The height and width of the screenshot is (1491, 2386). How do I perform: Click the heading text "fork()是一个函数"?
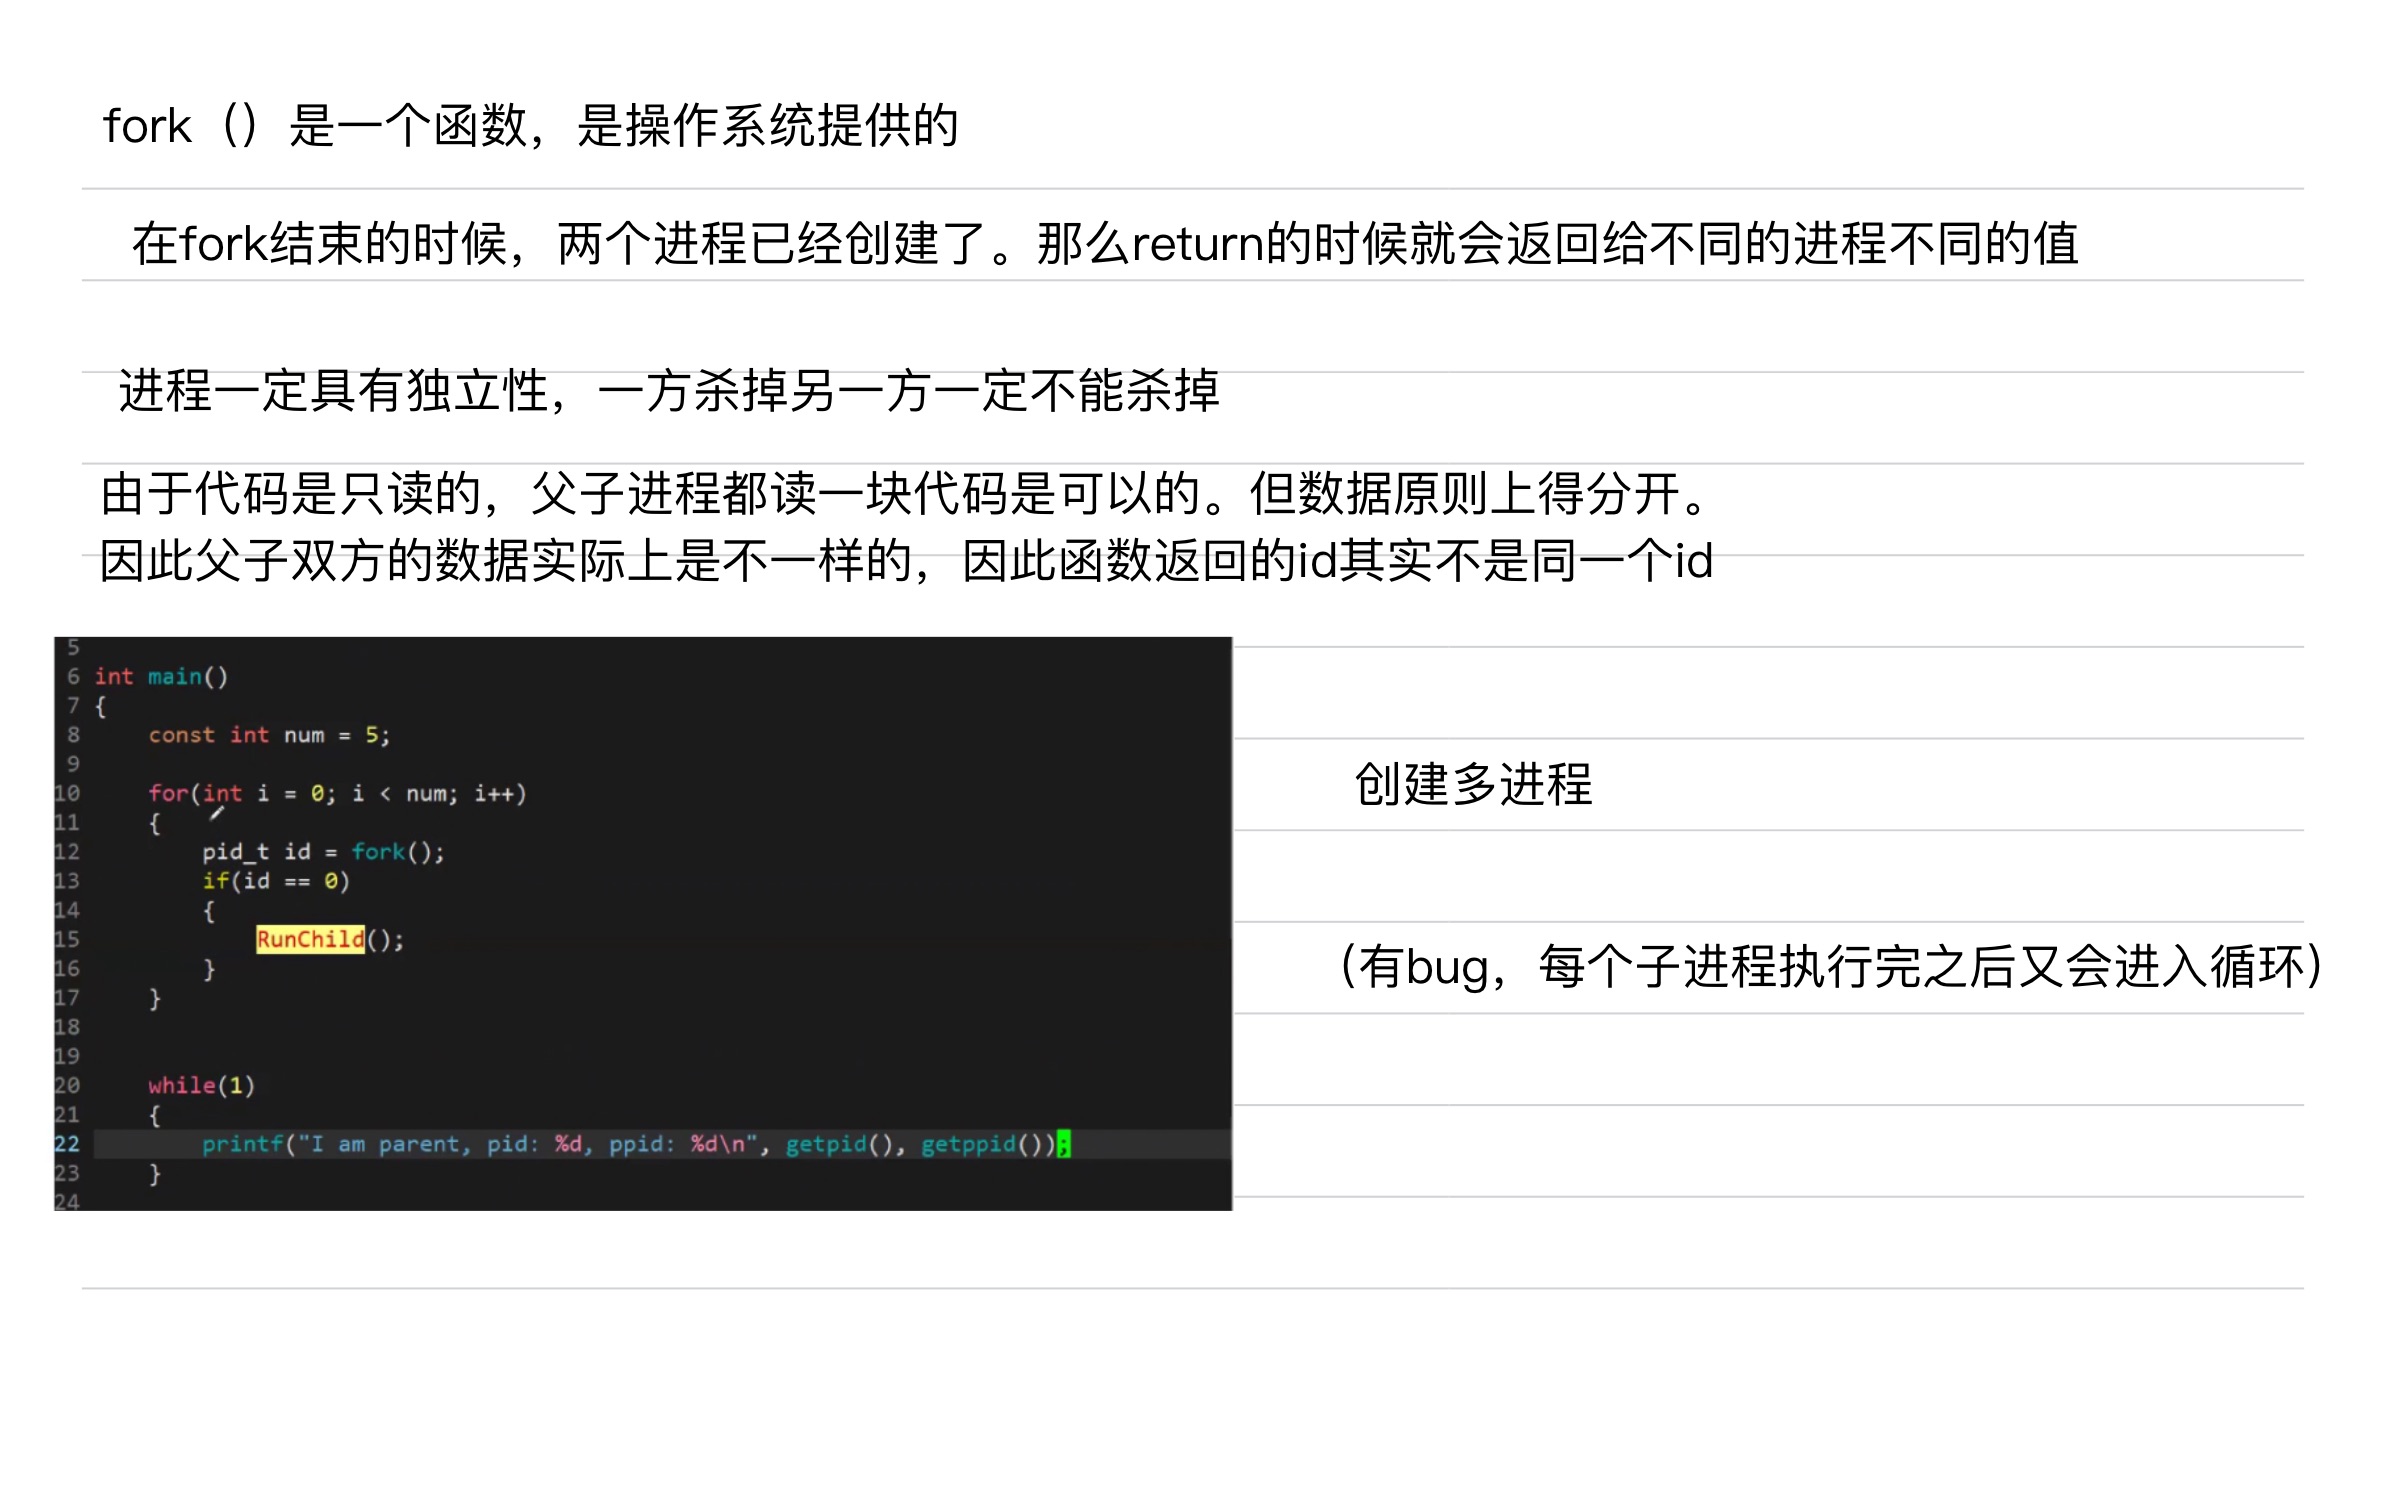530,127
